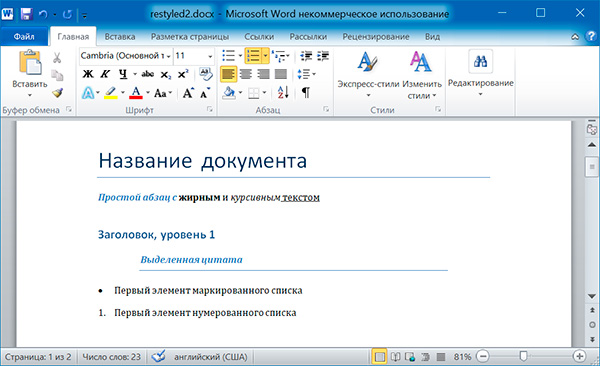Sort text with the A-Z icon
Viewport: 600px width, 366px height.
pyautogui.click(x=283, y=92)
